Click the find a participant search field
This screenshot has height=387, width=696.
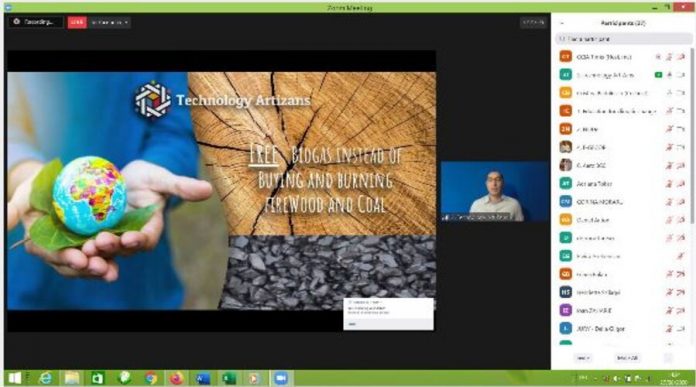click(623, 39)
